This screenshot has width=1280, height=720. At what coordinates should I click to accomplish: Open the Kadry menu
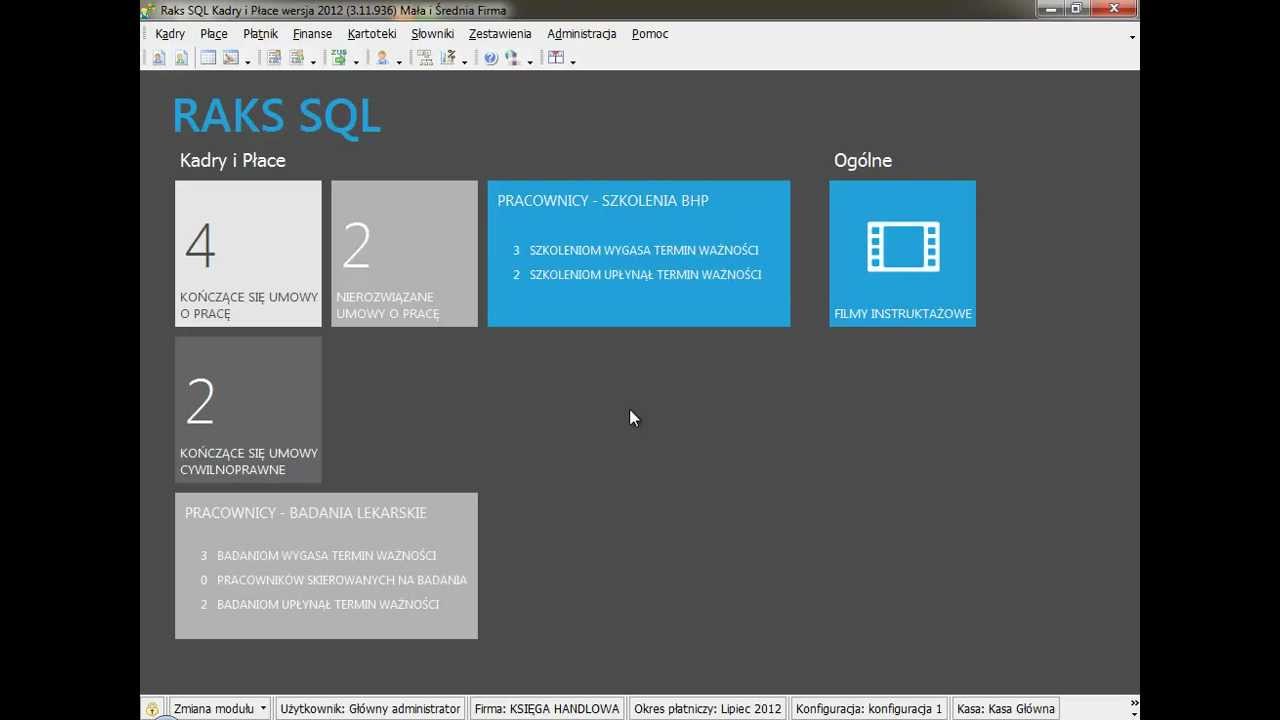point(170,34)
